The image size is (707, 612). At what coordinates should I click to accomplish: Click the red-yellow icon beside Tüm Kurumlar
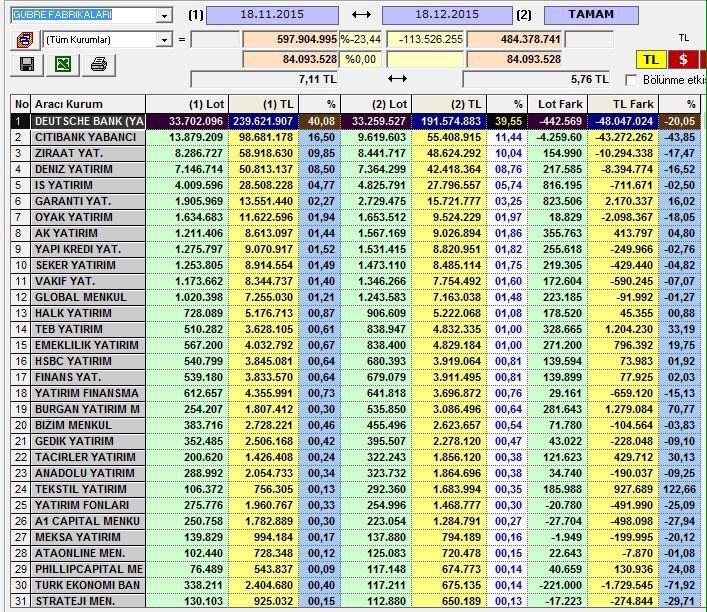(x=24, y=40)
